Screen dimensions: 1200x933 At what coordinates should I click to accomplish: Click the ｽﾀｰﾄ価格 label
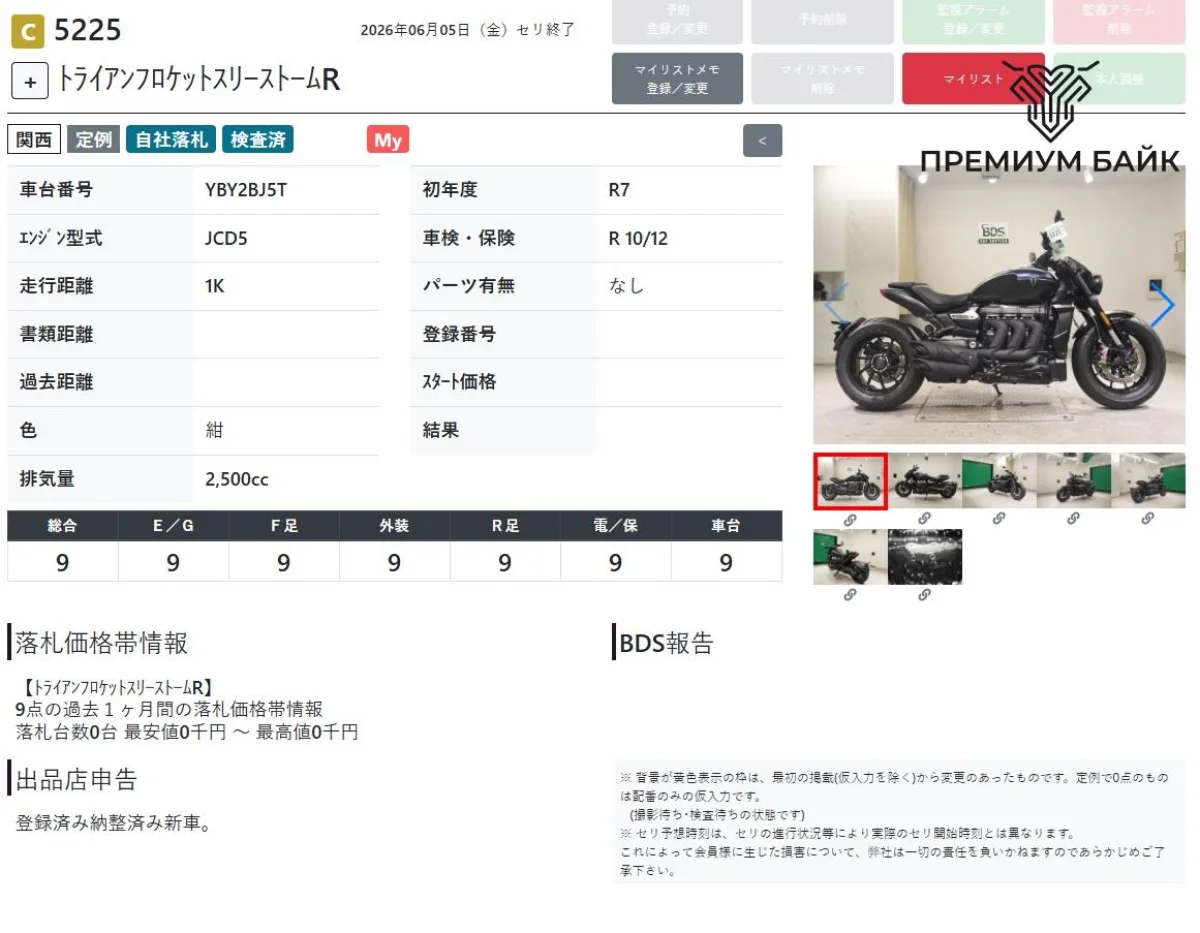[x=459, y=382]
